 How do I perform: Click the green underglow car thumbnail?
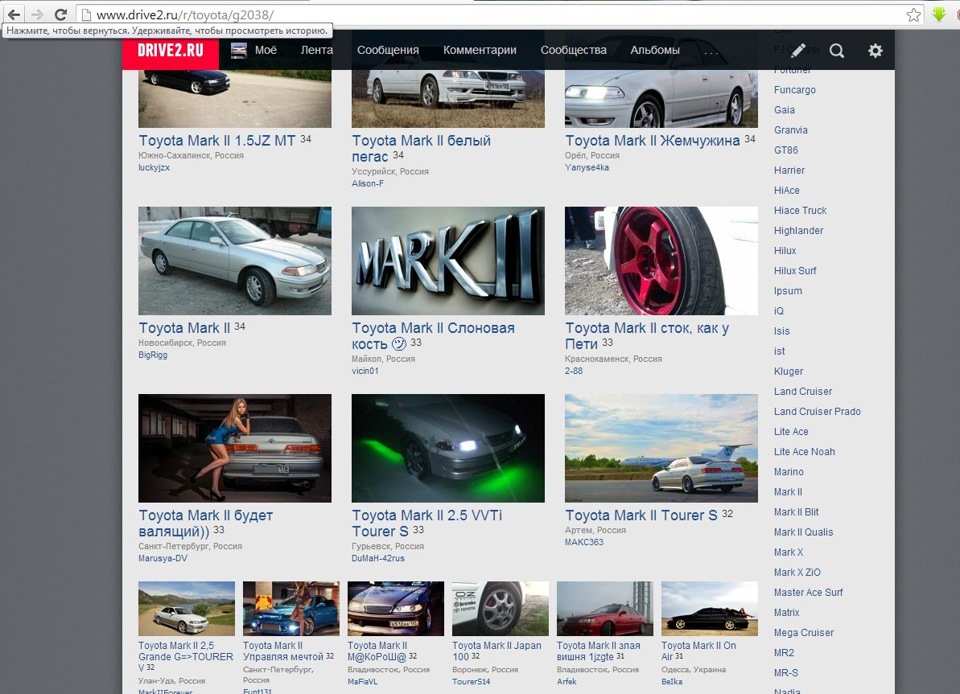448,448
